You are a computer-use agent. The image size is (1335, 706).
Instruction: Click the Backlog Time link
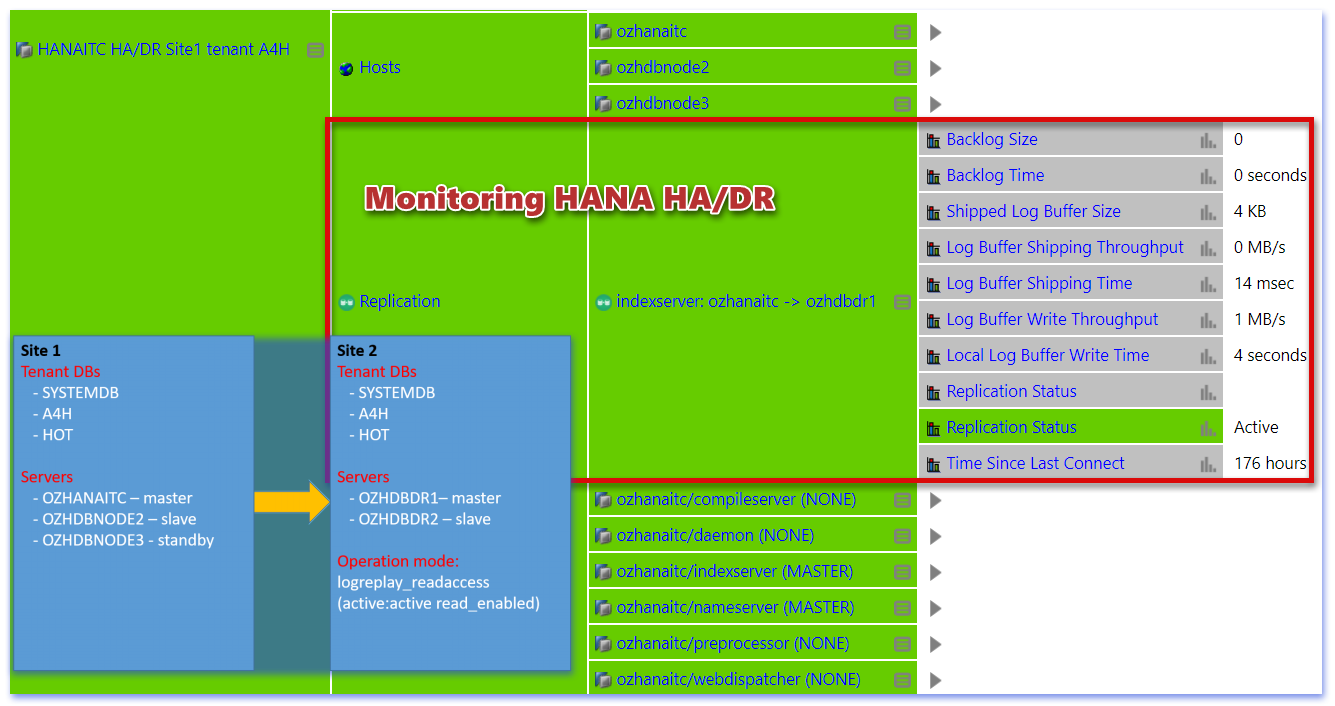click(x=995, y=175)
